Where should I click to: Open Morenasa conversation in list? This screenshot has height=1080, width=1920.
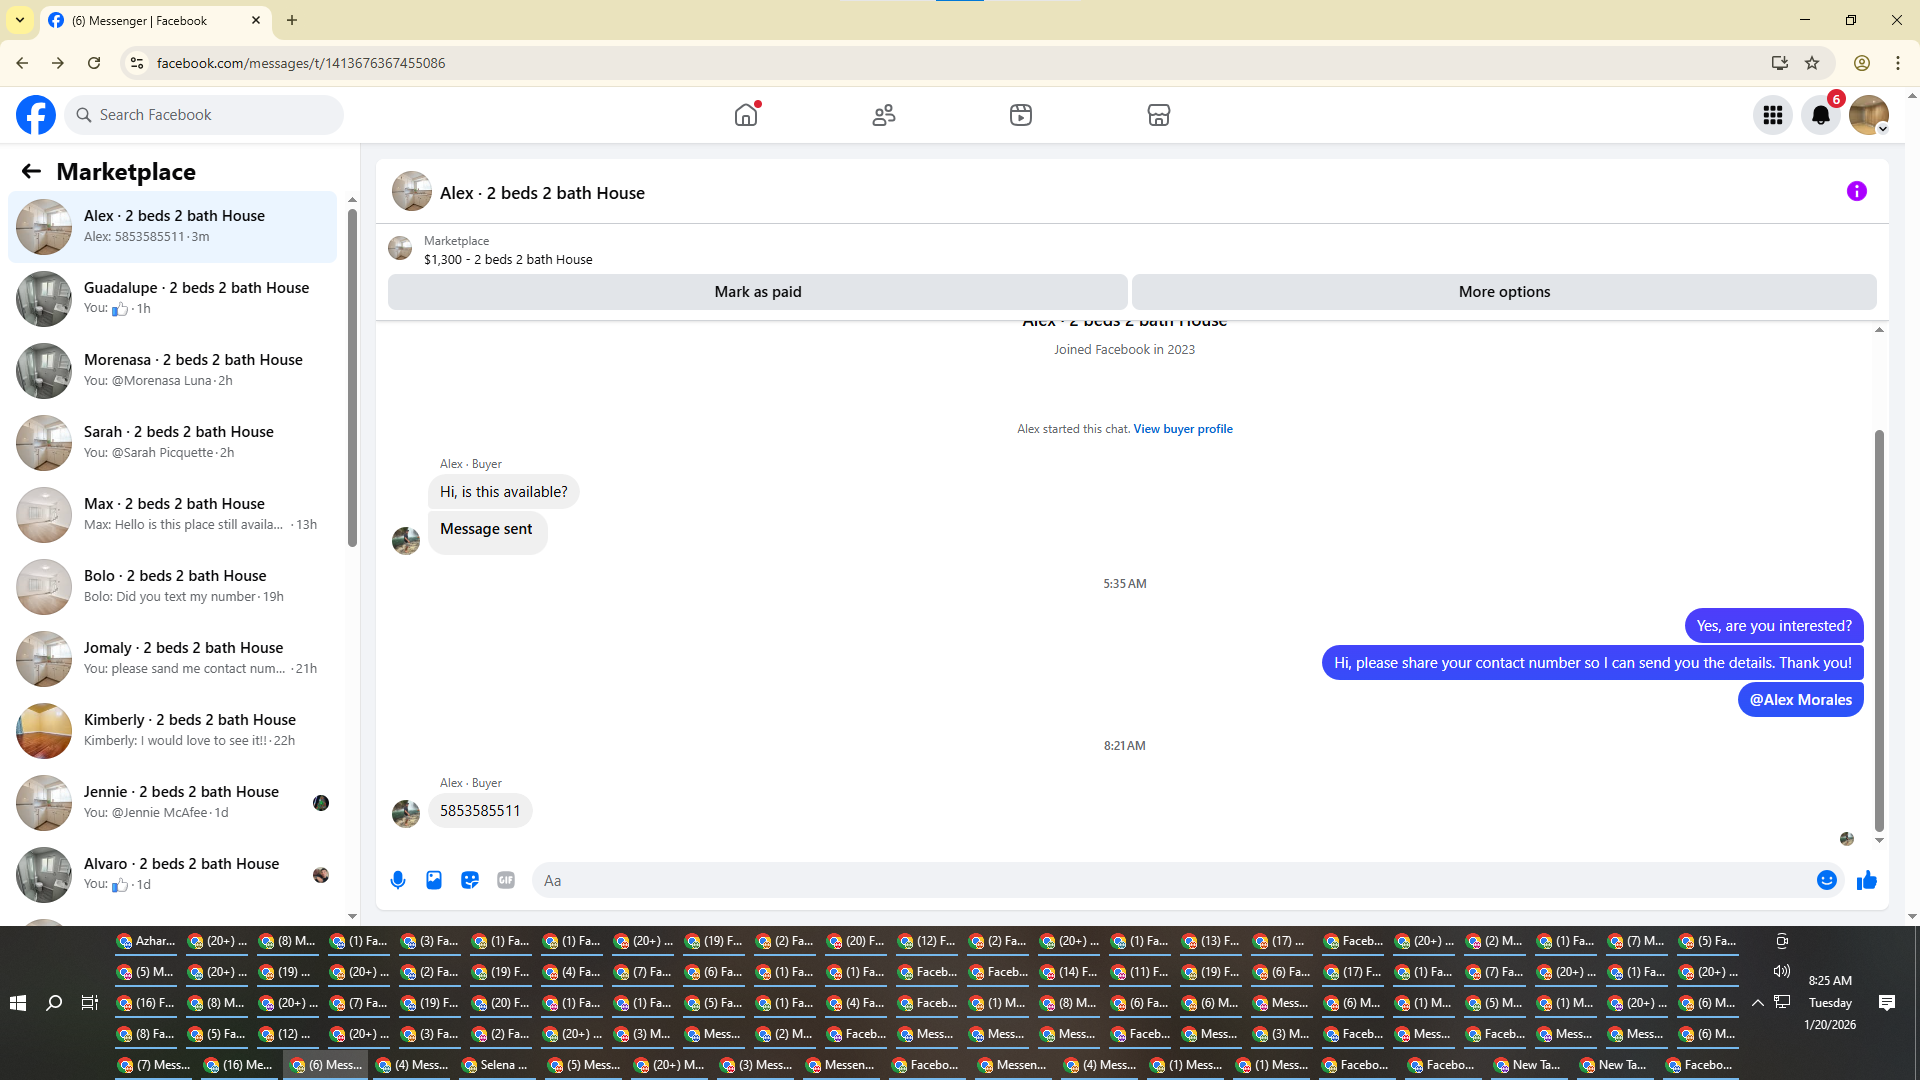pos(173,371)
